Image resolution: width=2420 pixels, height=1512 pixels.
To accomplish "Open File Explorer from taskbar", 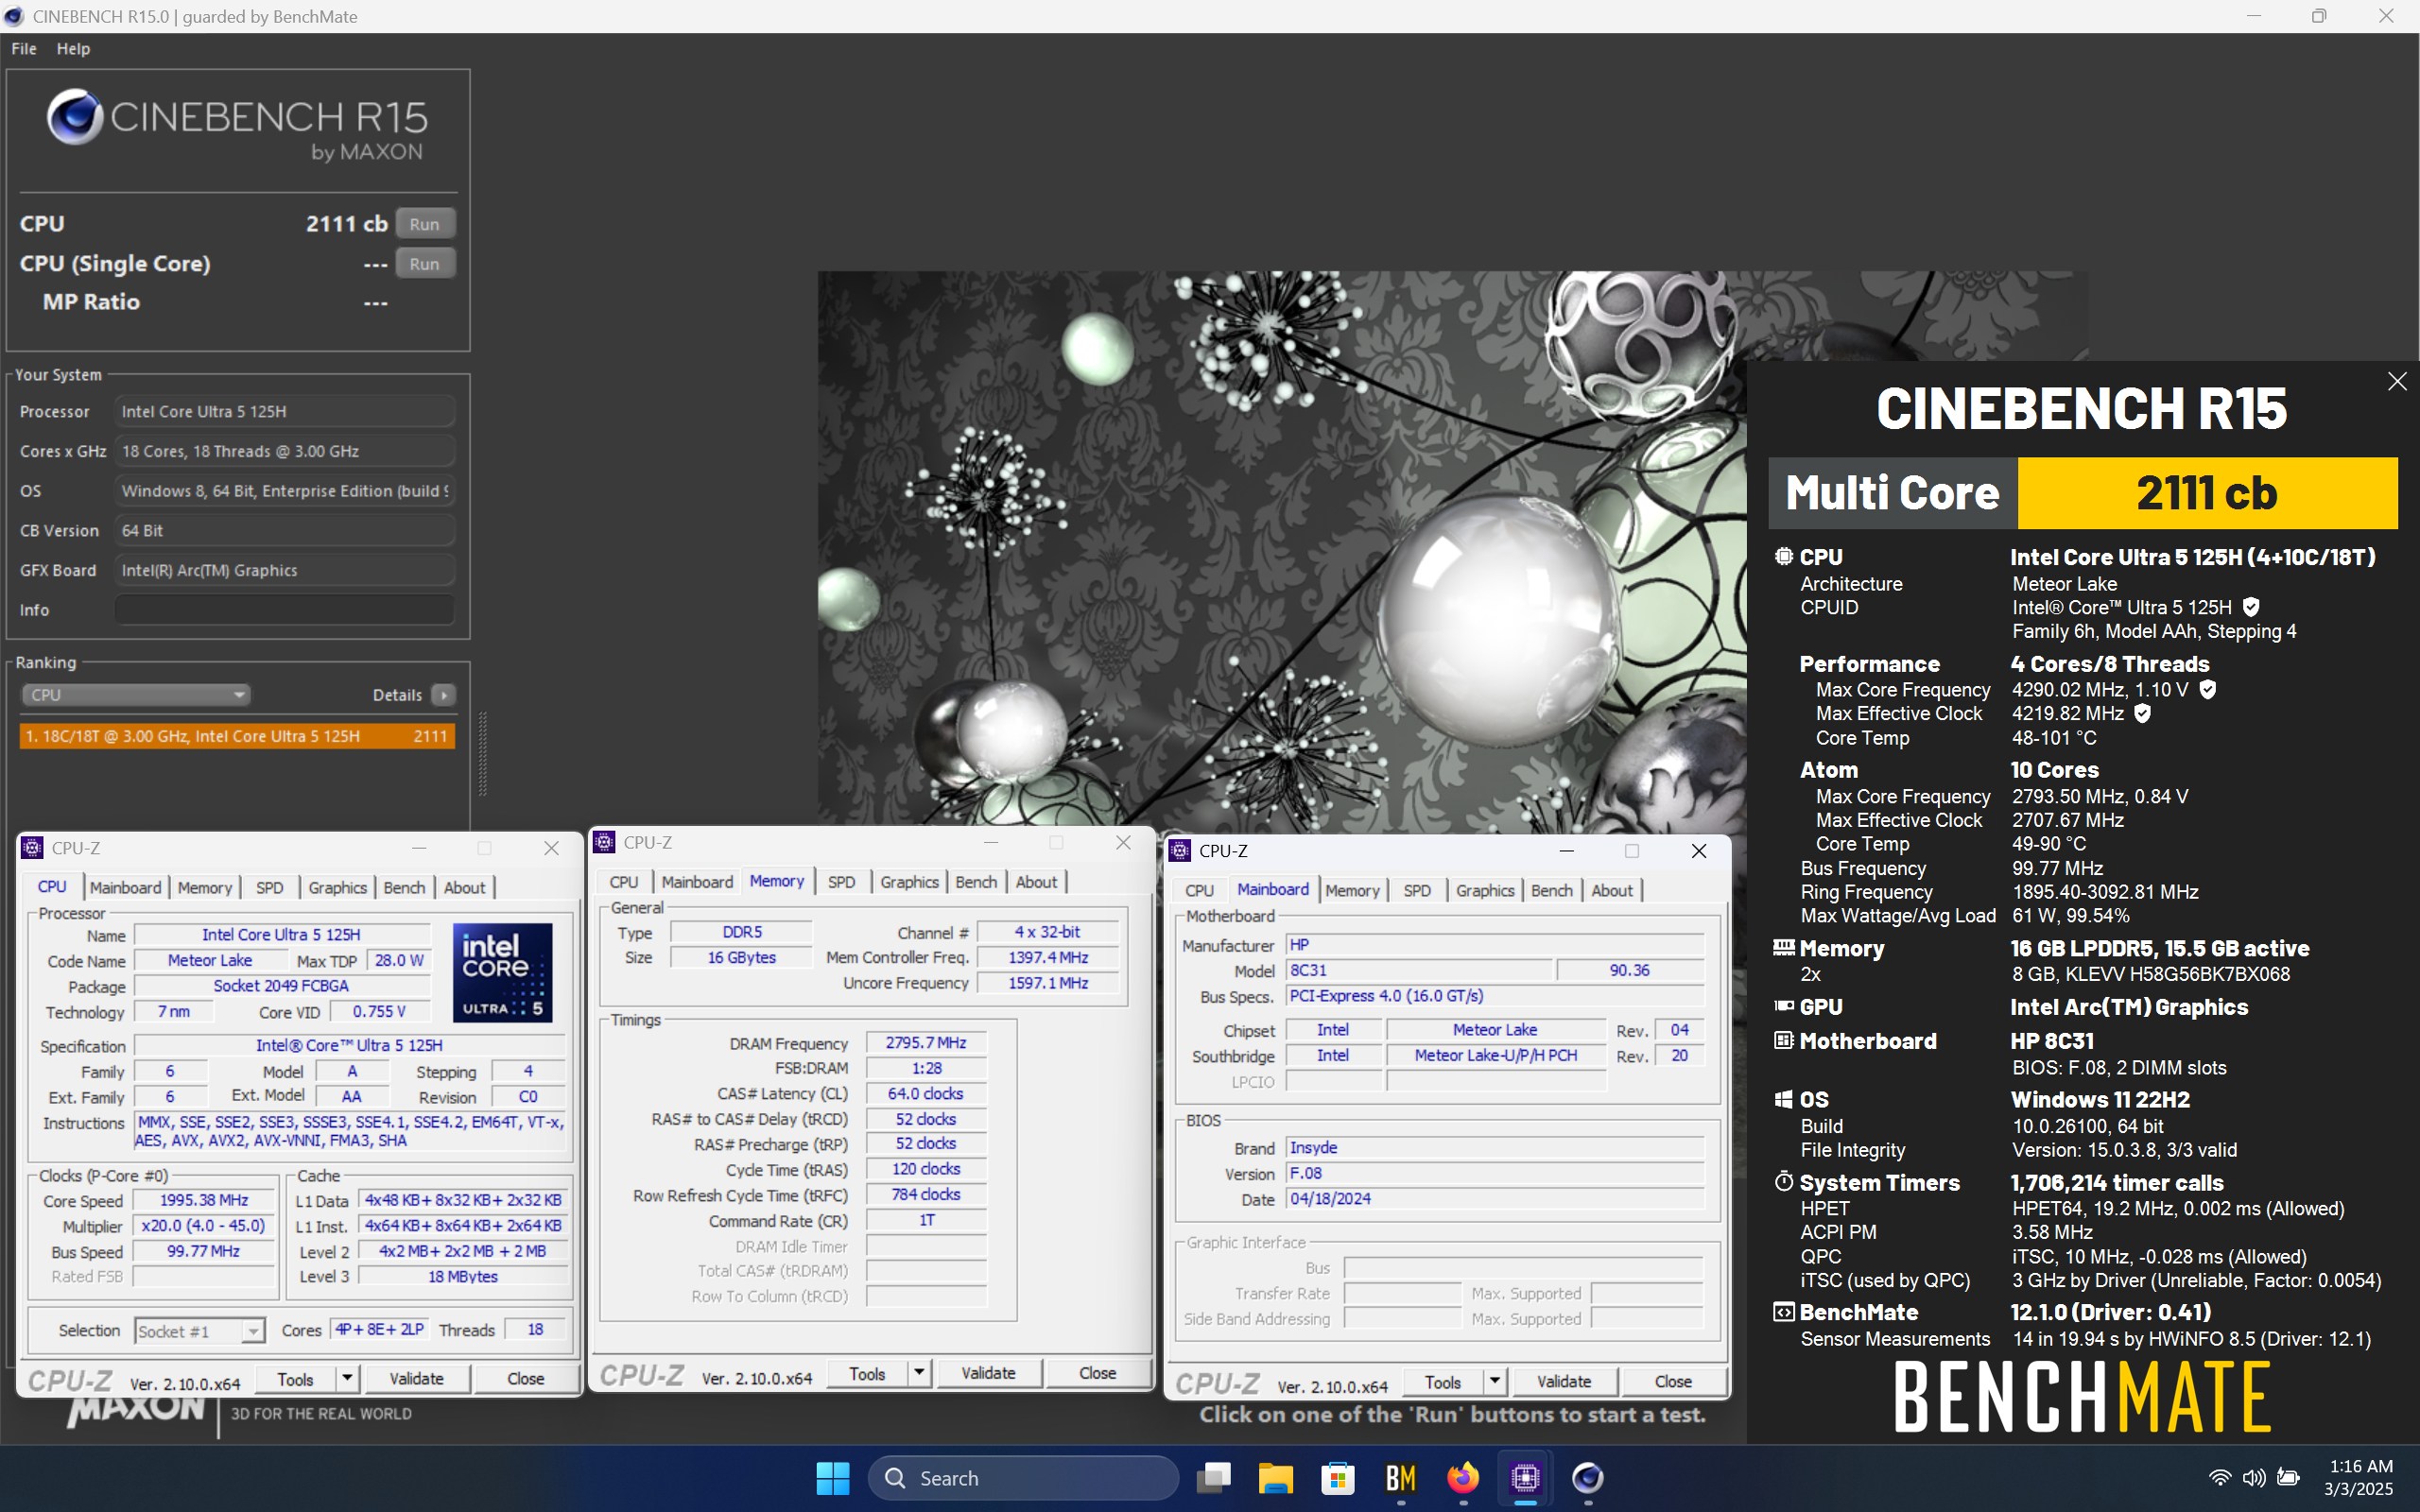I will tap(1275, 1477).
